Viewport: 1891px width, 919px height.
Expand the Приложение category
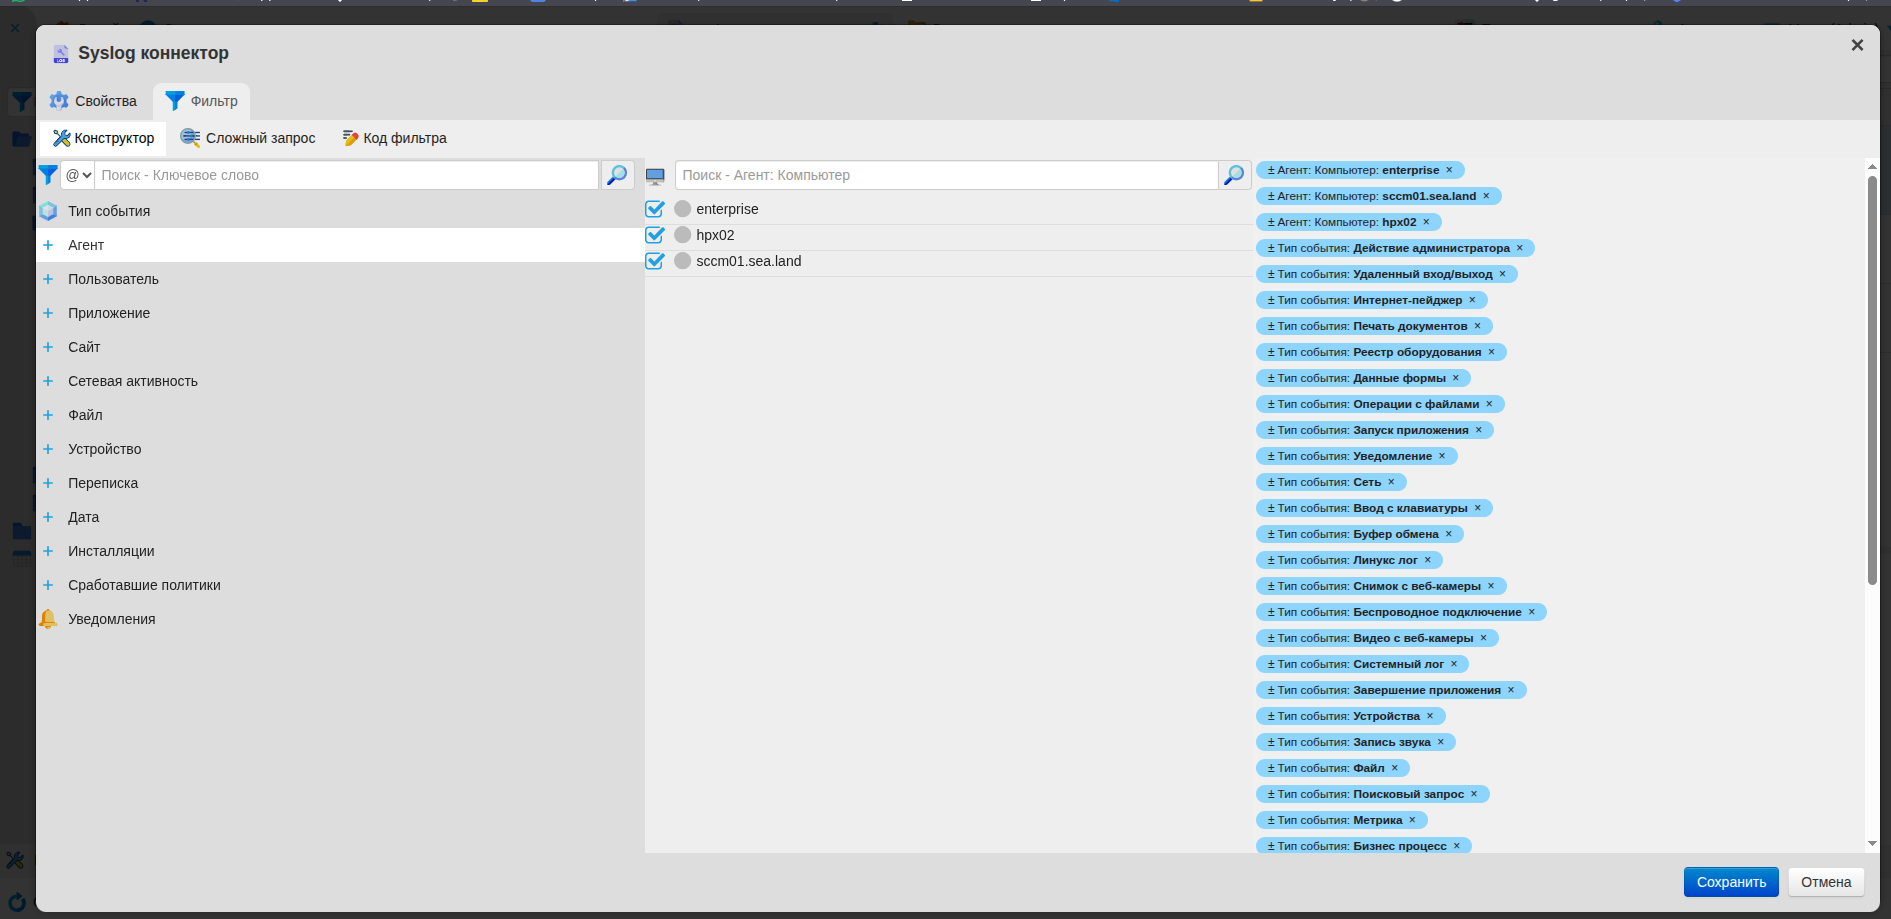48,313
